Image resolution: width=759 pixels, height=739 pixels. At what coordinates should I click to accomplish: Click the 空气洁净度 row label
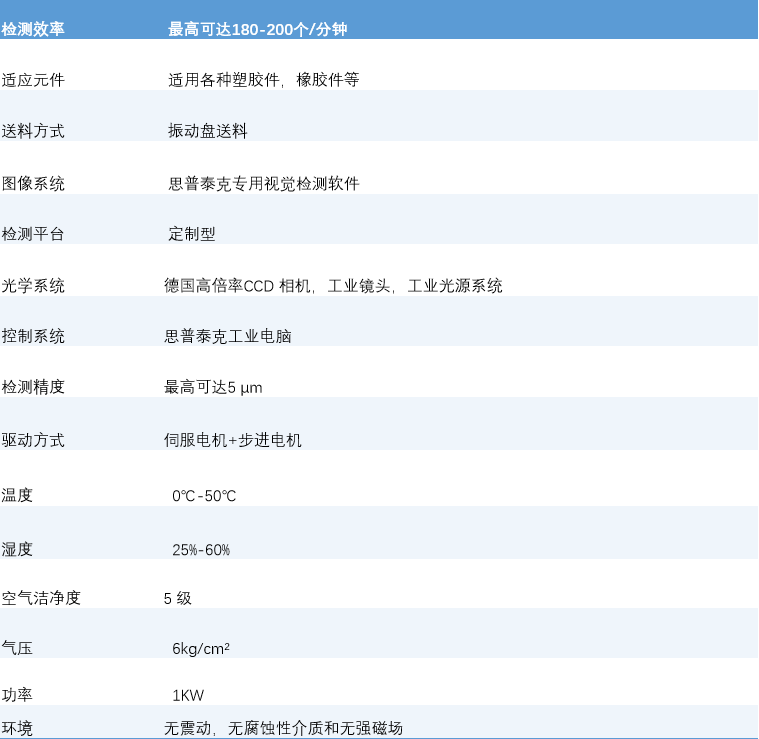pos(41,598)
